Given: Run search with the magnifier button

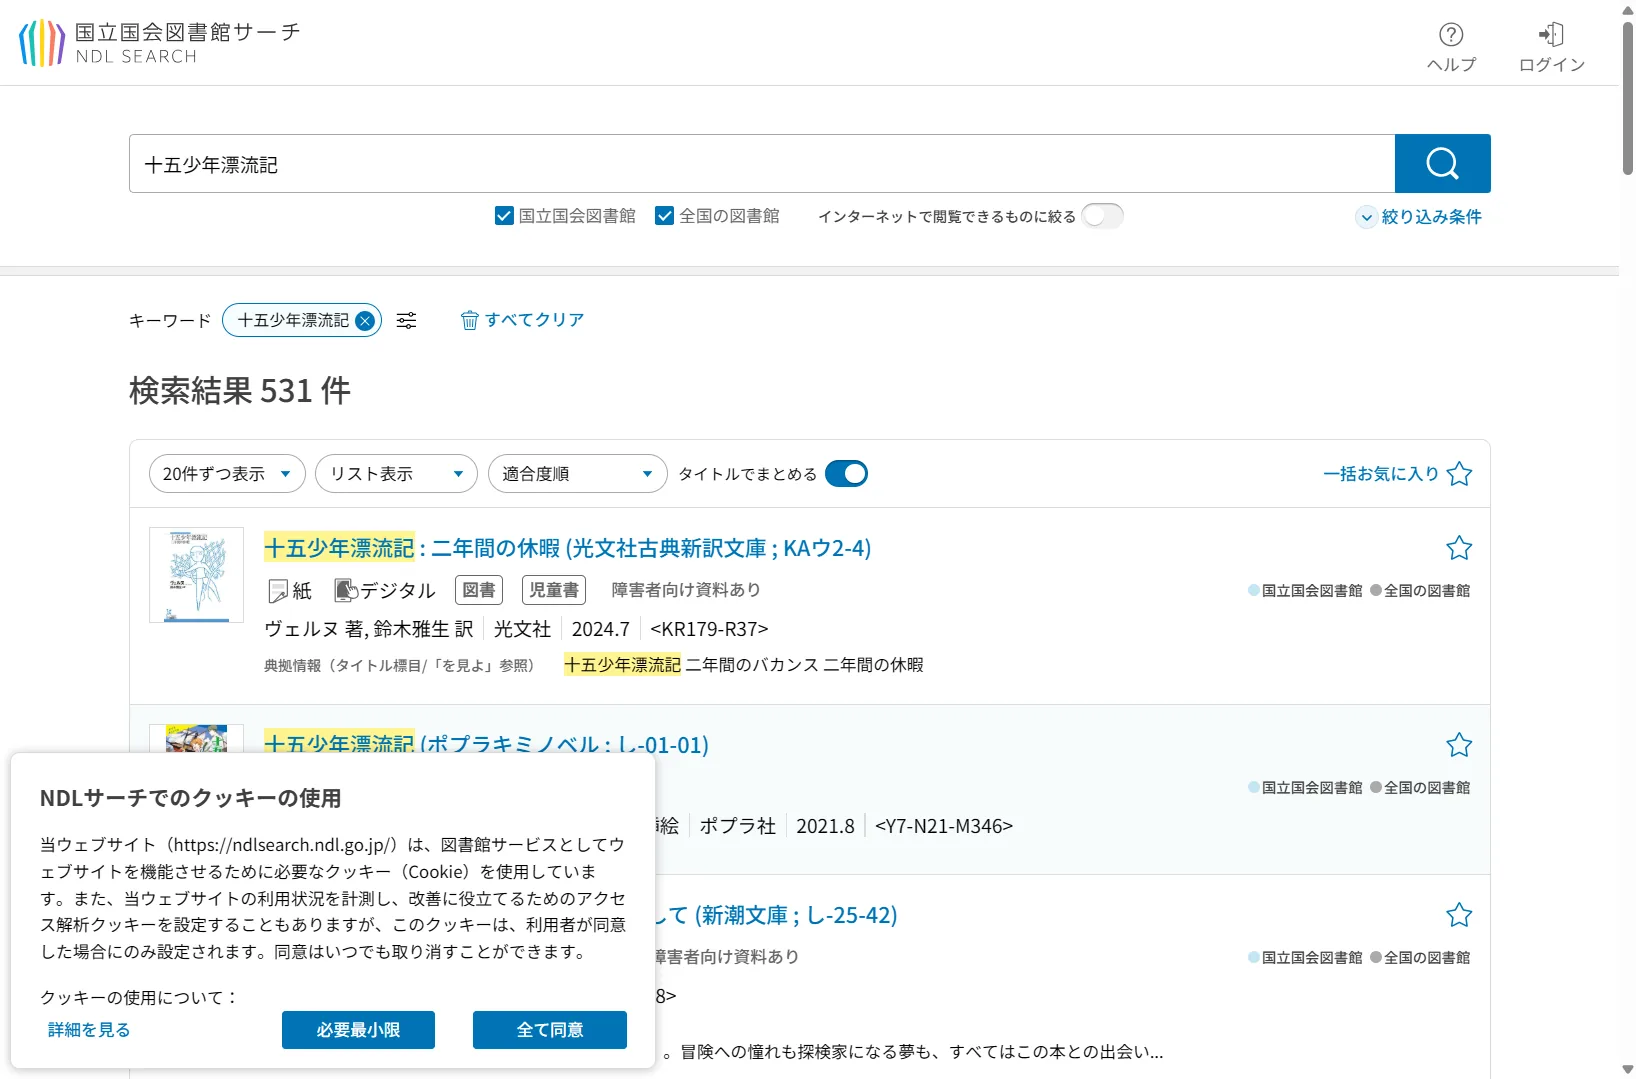Looking at the screenshot, I should coord(1442,163).
